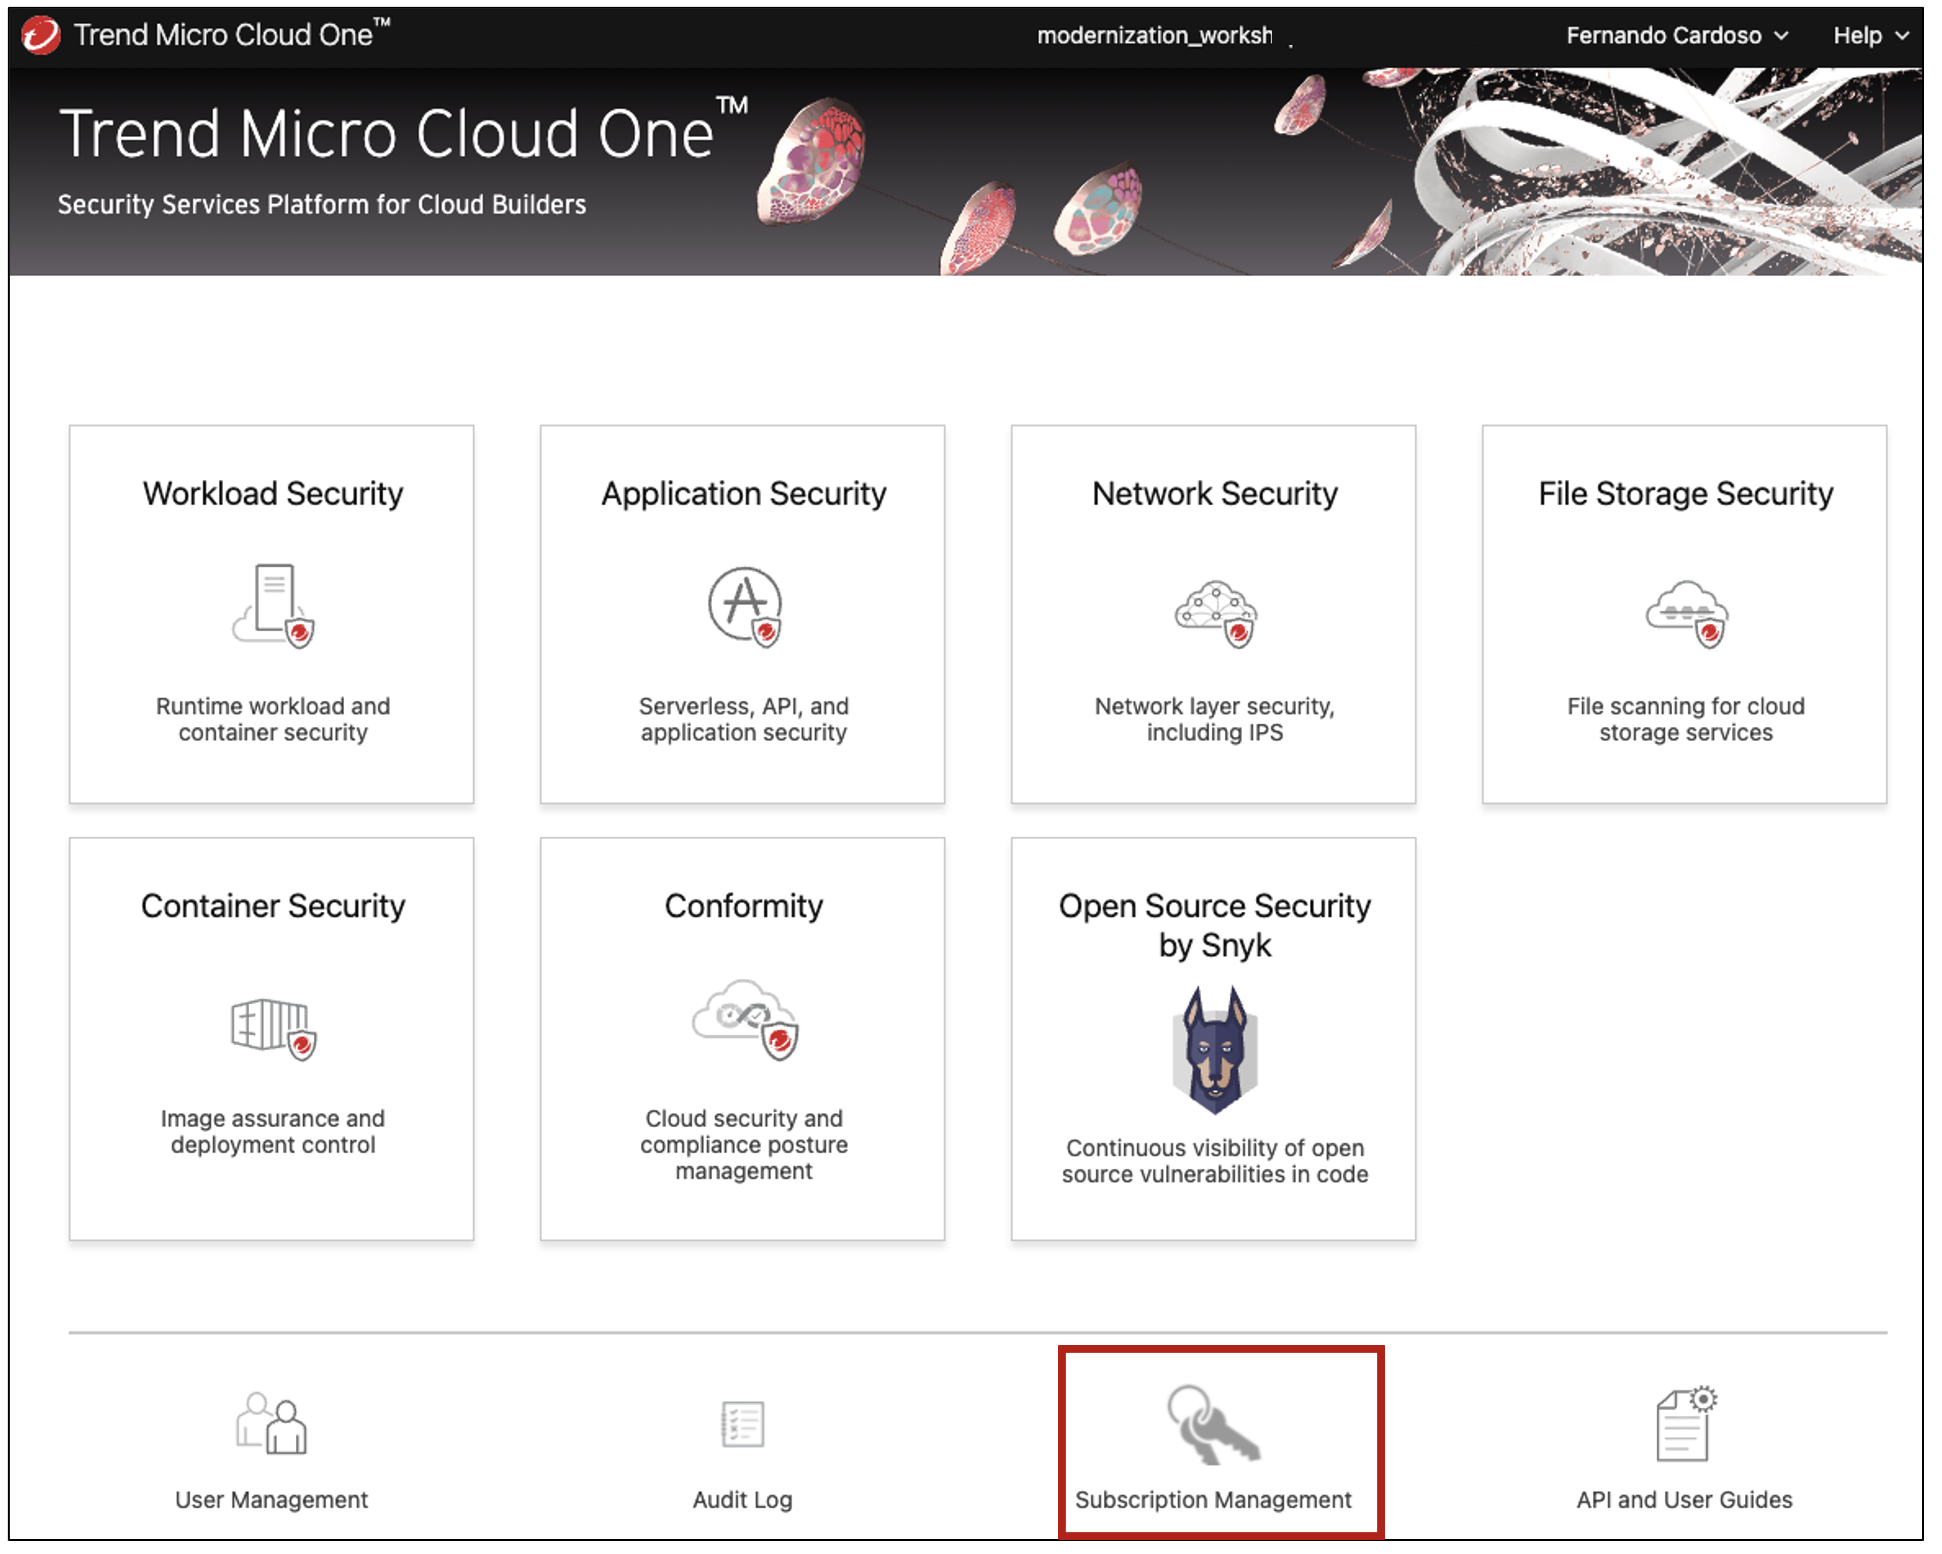Click the large banner Trend Micro Cloud One heading
The height and width of the screenshot is (1554, 1942).
(x=404, y=131)
